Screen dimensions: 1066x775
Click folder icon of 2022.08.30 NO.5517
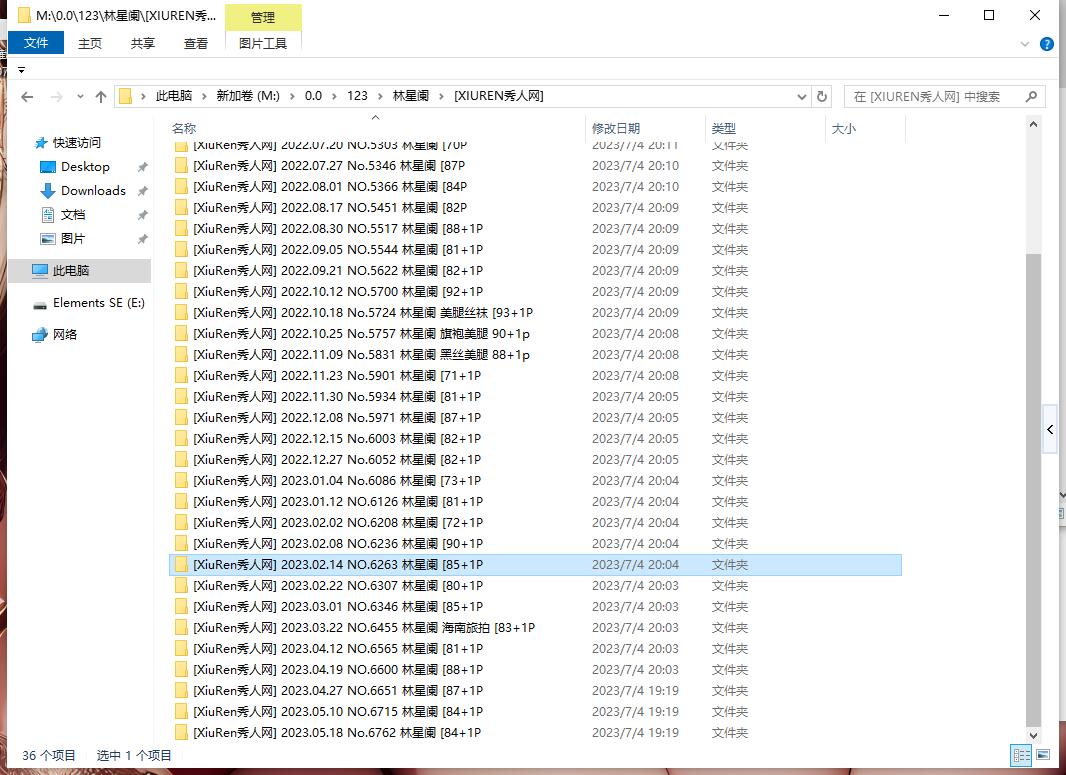(x=181, y=228)
